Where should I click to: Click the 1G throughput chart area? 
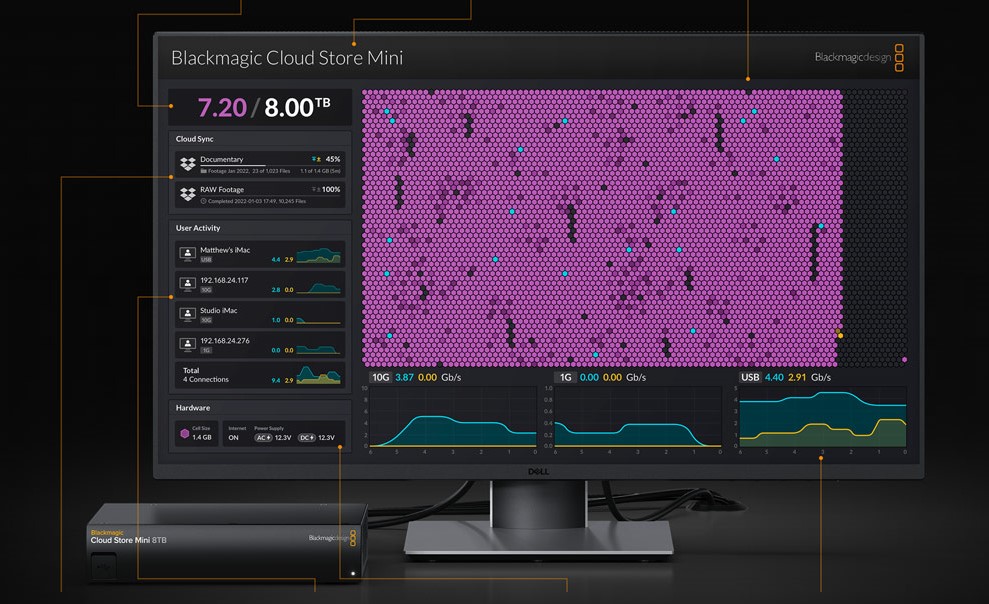point(638,417)
